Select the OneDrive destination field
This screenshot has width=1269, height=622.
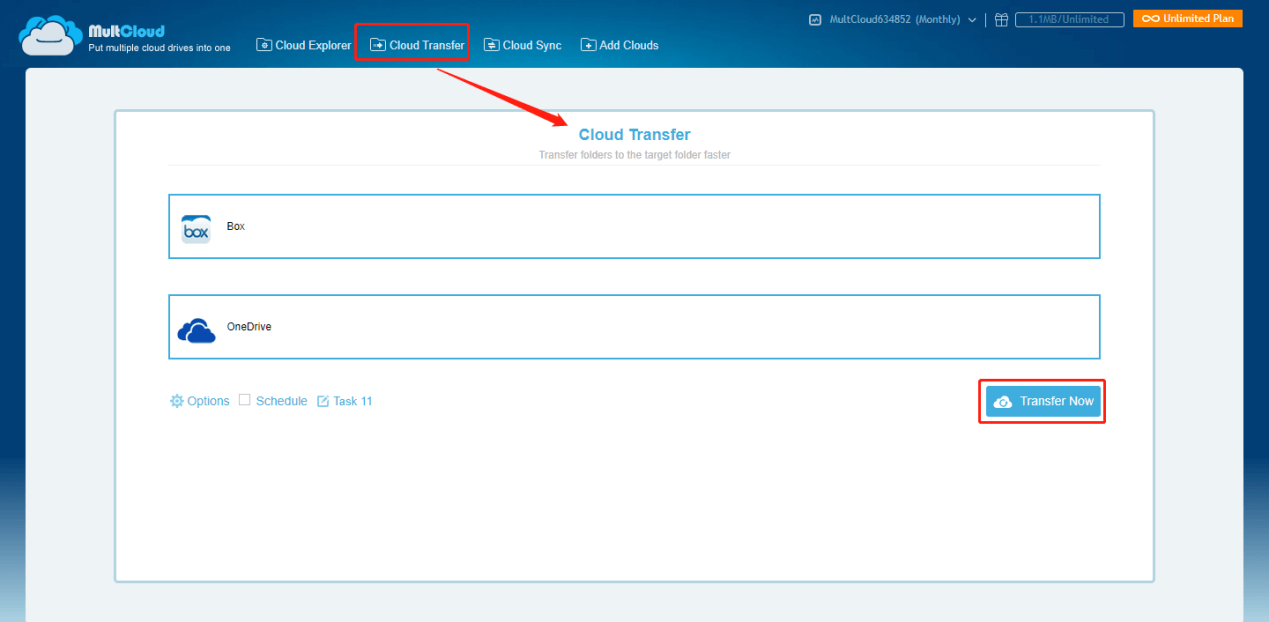click(634, 326)
